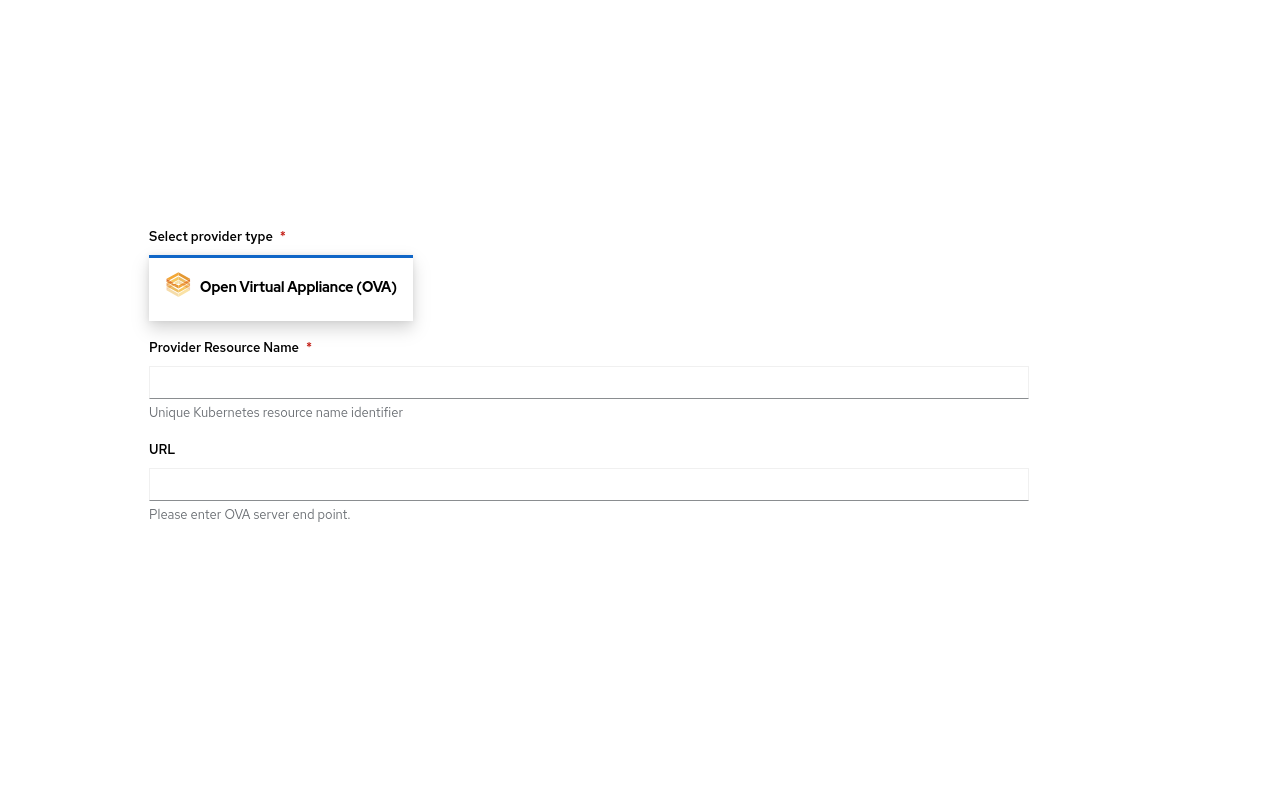Screen dimensions: 1280x800
Task: Click 'Please enter OVA server end point.' hint
Action: (x=250, y=515)
